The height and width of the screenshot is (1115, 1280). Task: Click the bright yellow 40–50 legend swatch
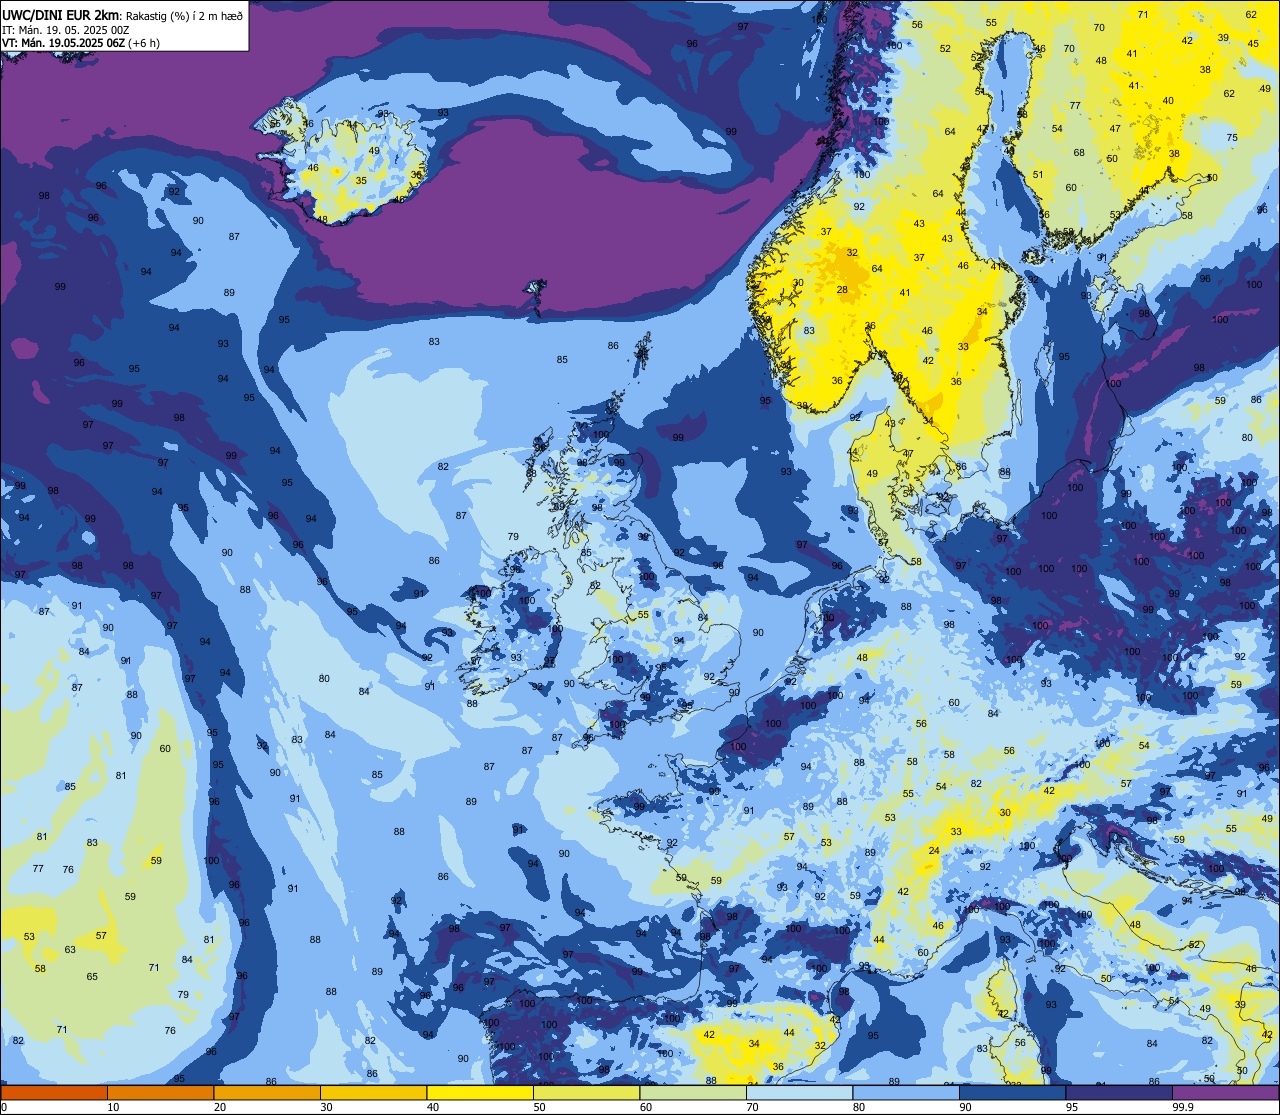[480, 1092]
